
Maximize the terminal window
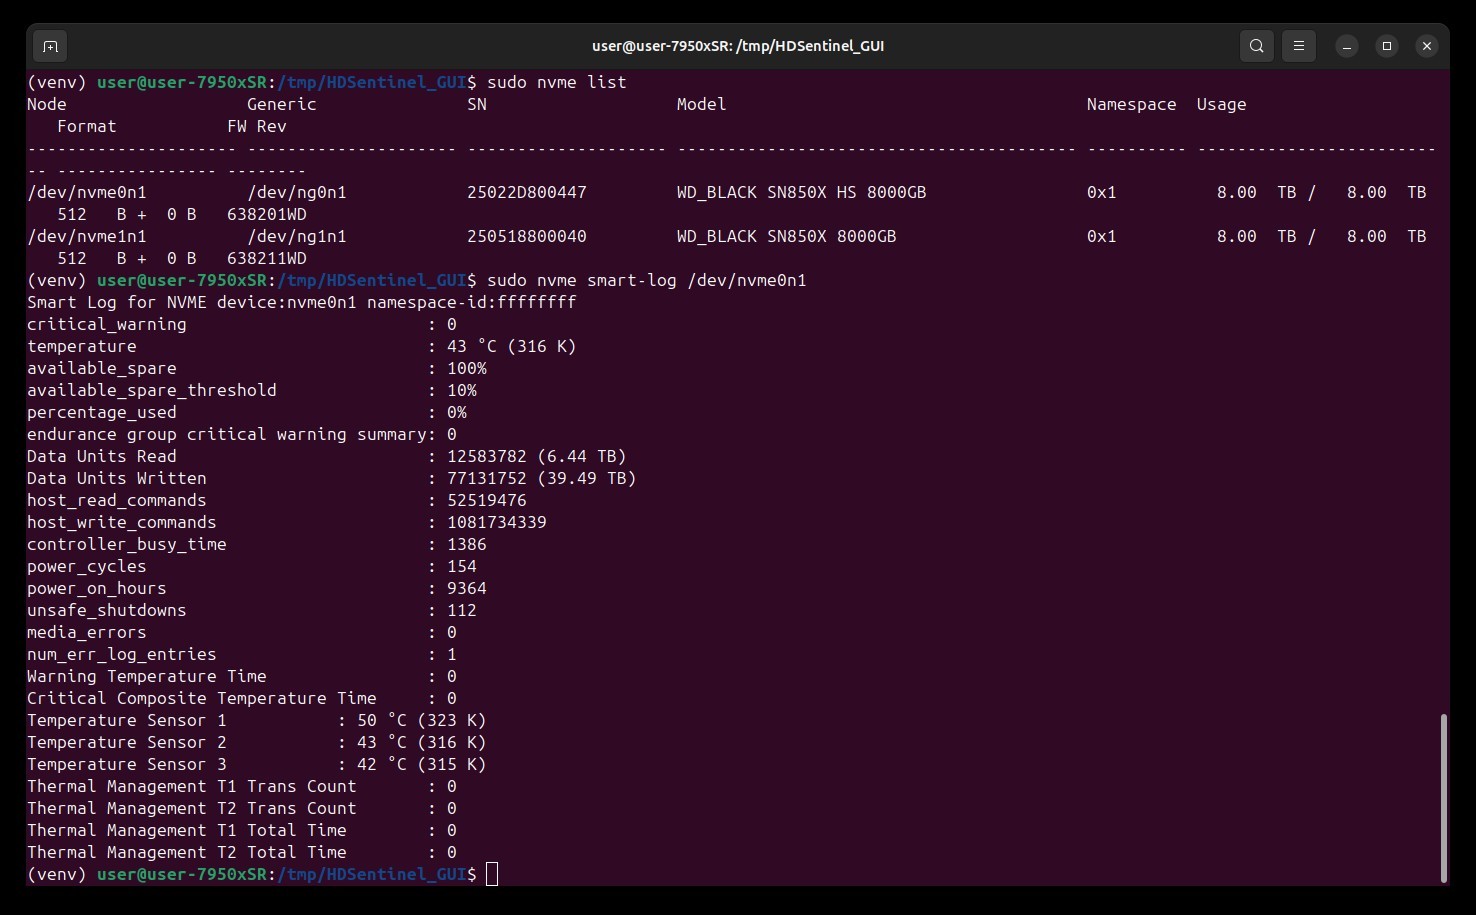pyautogui.click(x=1387, y=46)
